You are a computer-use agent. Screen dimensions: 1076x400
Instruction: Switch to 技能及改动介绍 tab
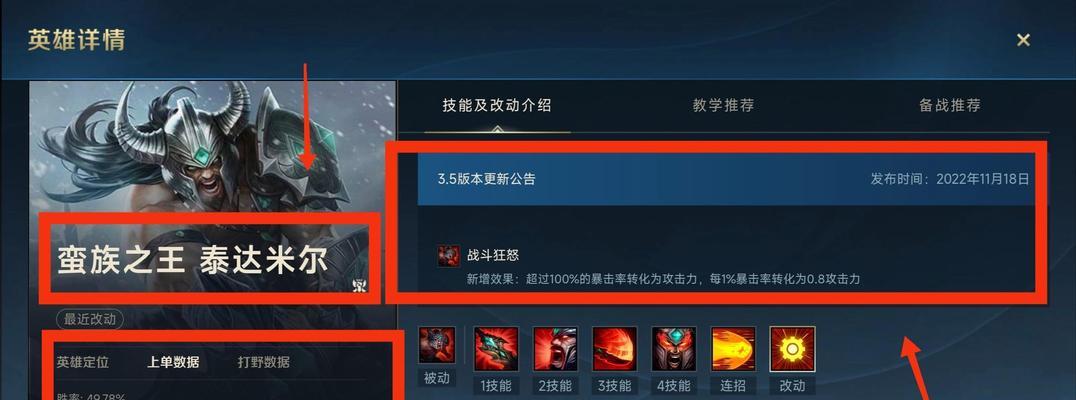pos(497,106)
